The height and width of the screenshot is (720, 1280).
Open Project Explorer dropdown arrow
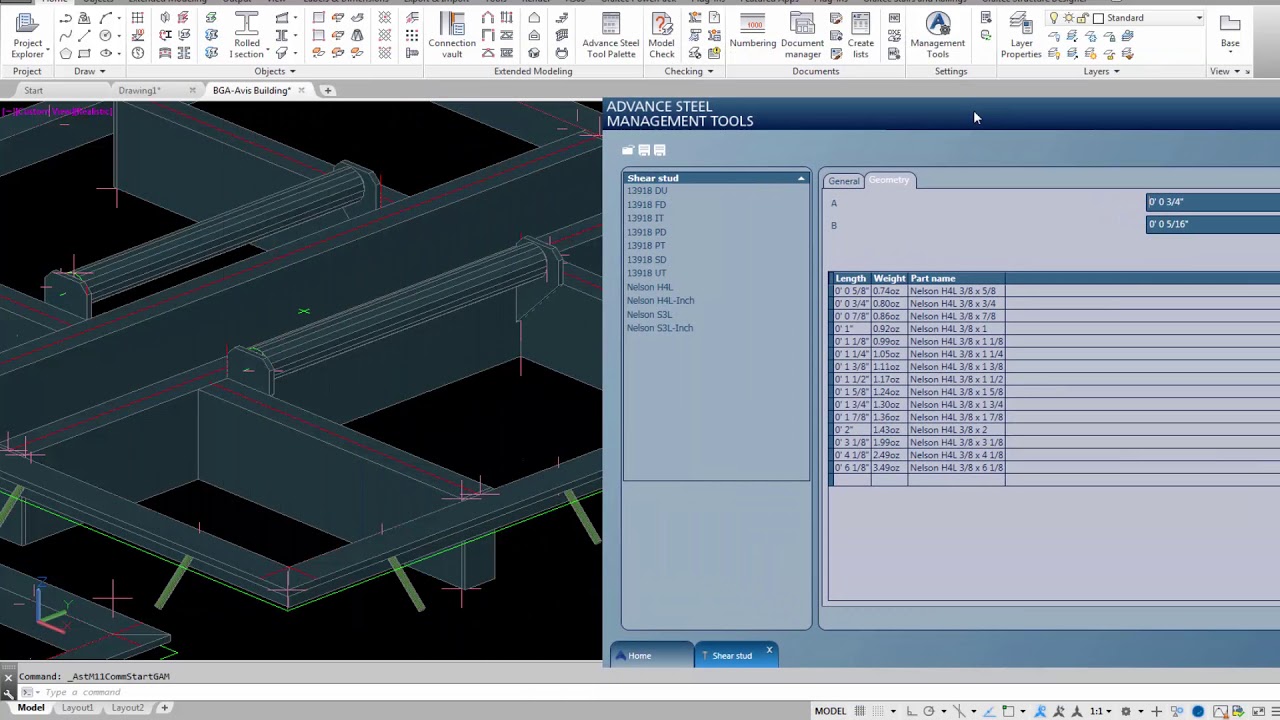[x=48, y=49]
